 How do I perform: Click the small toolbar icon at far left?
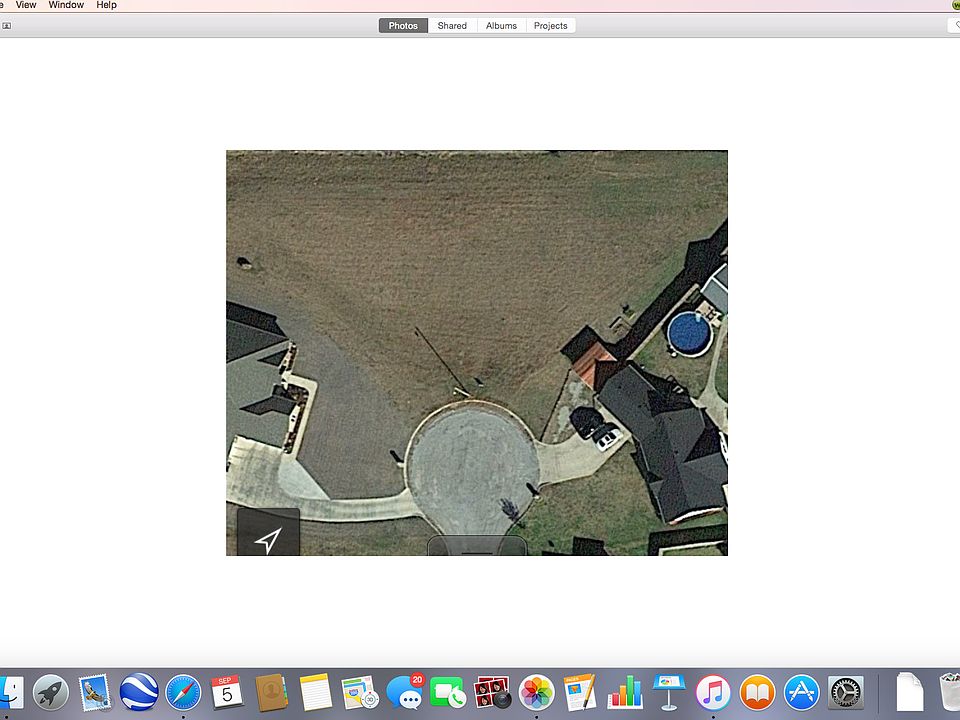click(x=7, y=26)
